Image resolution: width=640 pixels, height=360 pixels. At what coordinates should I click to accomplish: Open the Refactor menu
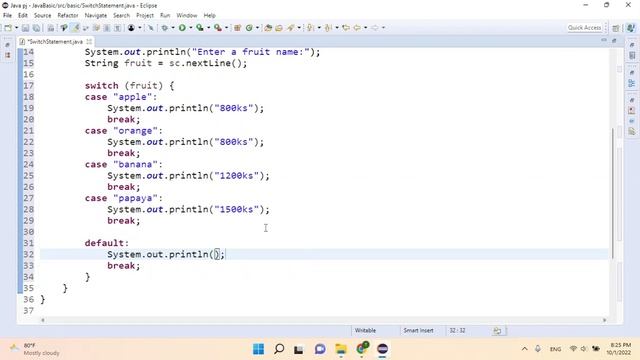click(68, 16)
